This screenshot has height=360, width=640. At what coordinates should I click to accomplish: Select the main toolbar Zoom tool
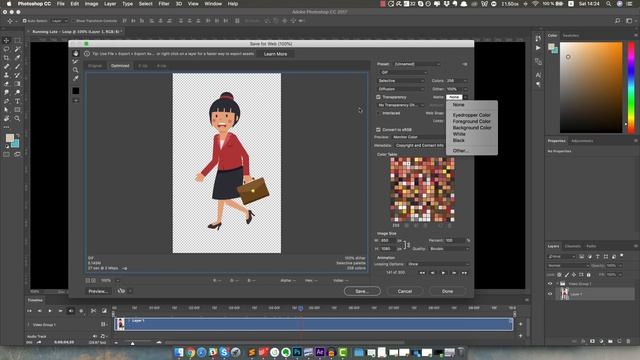[x=17, y=118]
